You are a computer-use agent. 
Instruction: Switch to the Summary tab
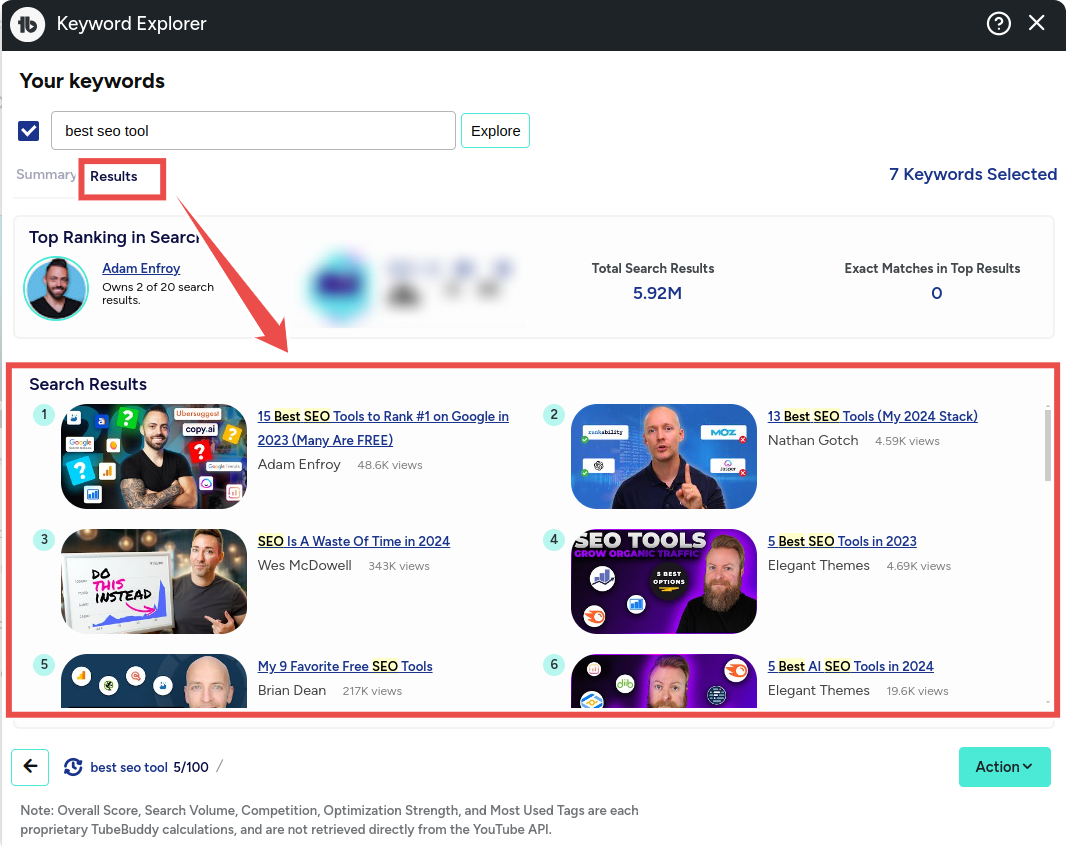coord(46,175)
